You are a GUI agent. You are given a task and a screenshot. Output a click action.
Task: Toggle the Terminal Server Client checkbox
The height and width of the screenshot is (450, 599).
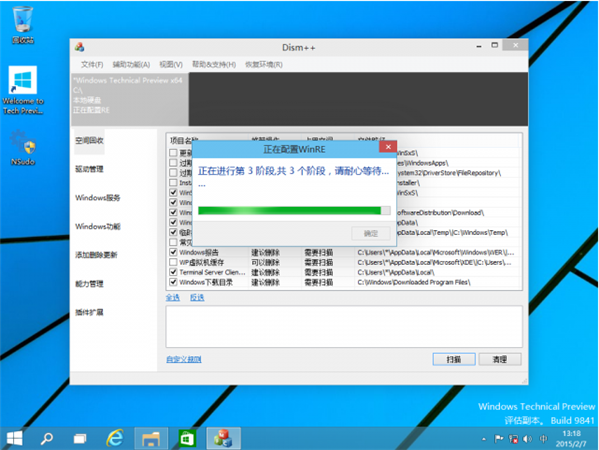[173, 272]
